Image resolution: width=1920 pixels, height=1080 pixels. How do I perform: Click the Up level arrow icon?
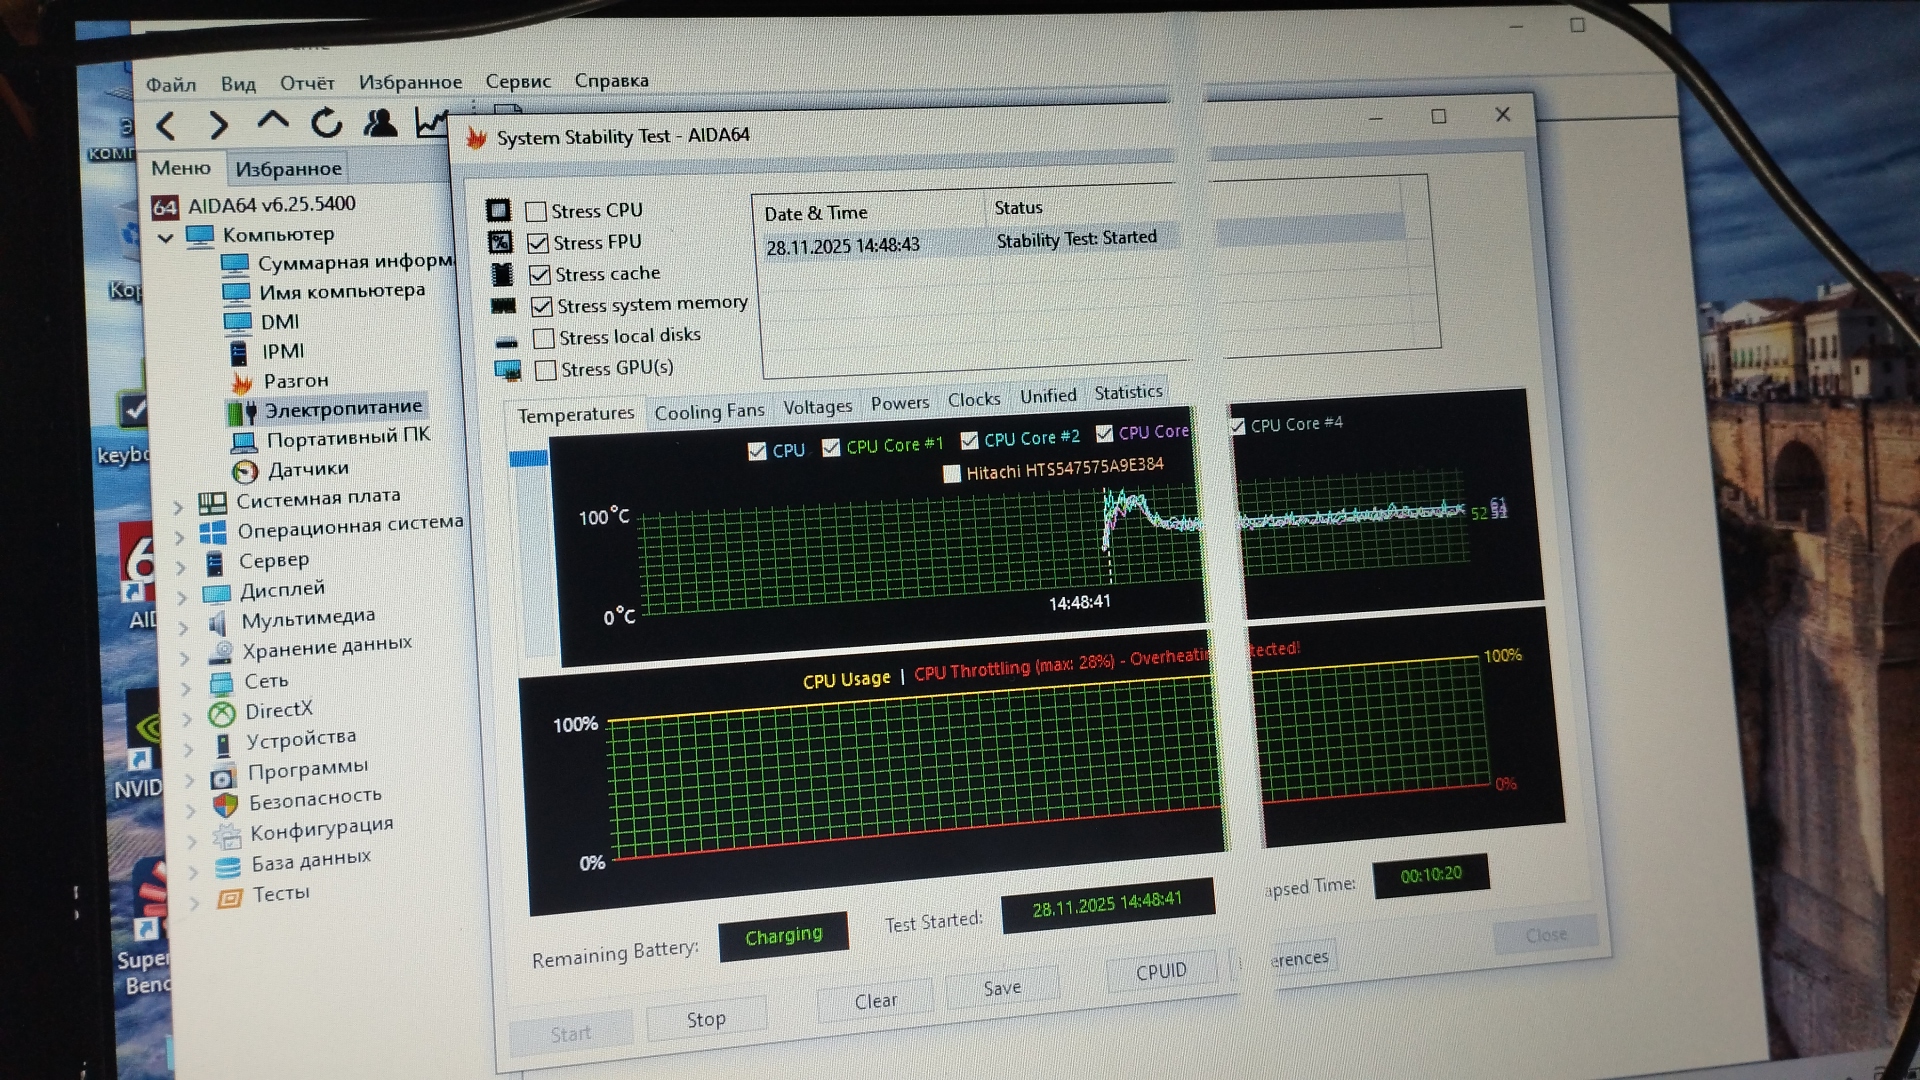click(x=272, y=122)
